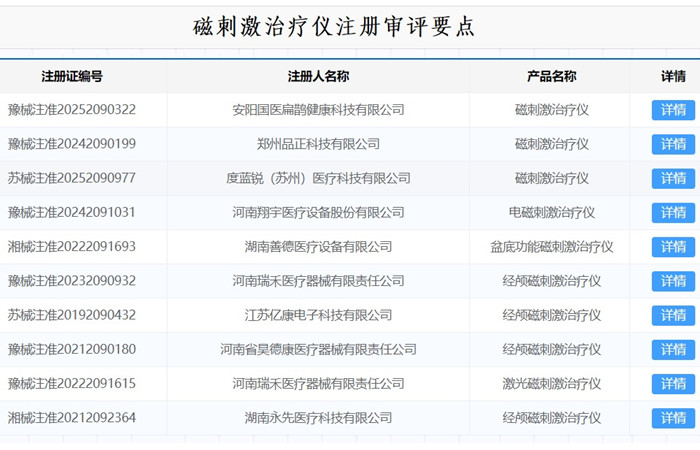Click 河南翔宇医疗设备股份有限公司
This screenshot has width=700, height=450.
318,212
